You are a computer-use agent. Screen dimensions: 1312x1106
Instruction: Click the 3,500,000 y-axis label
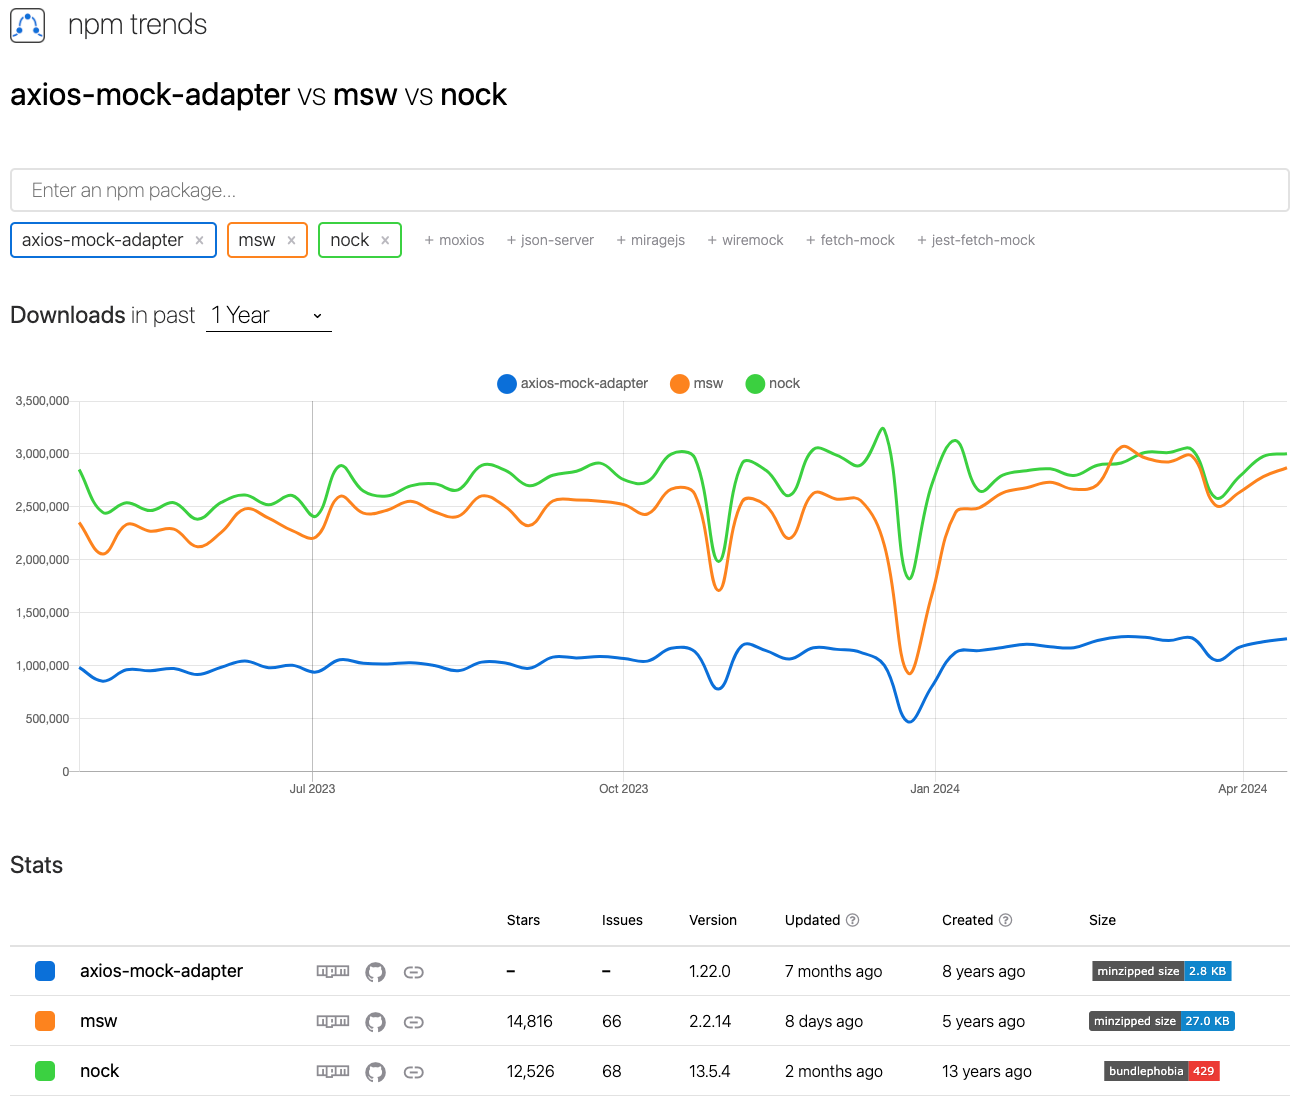point(42,401)
